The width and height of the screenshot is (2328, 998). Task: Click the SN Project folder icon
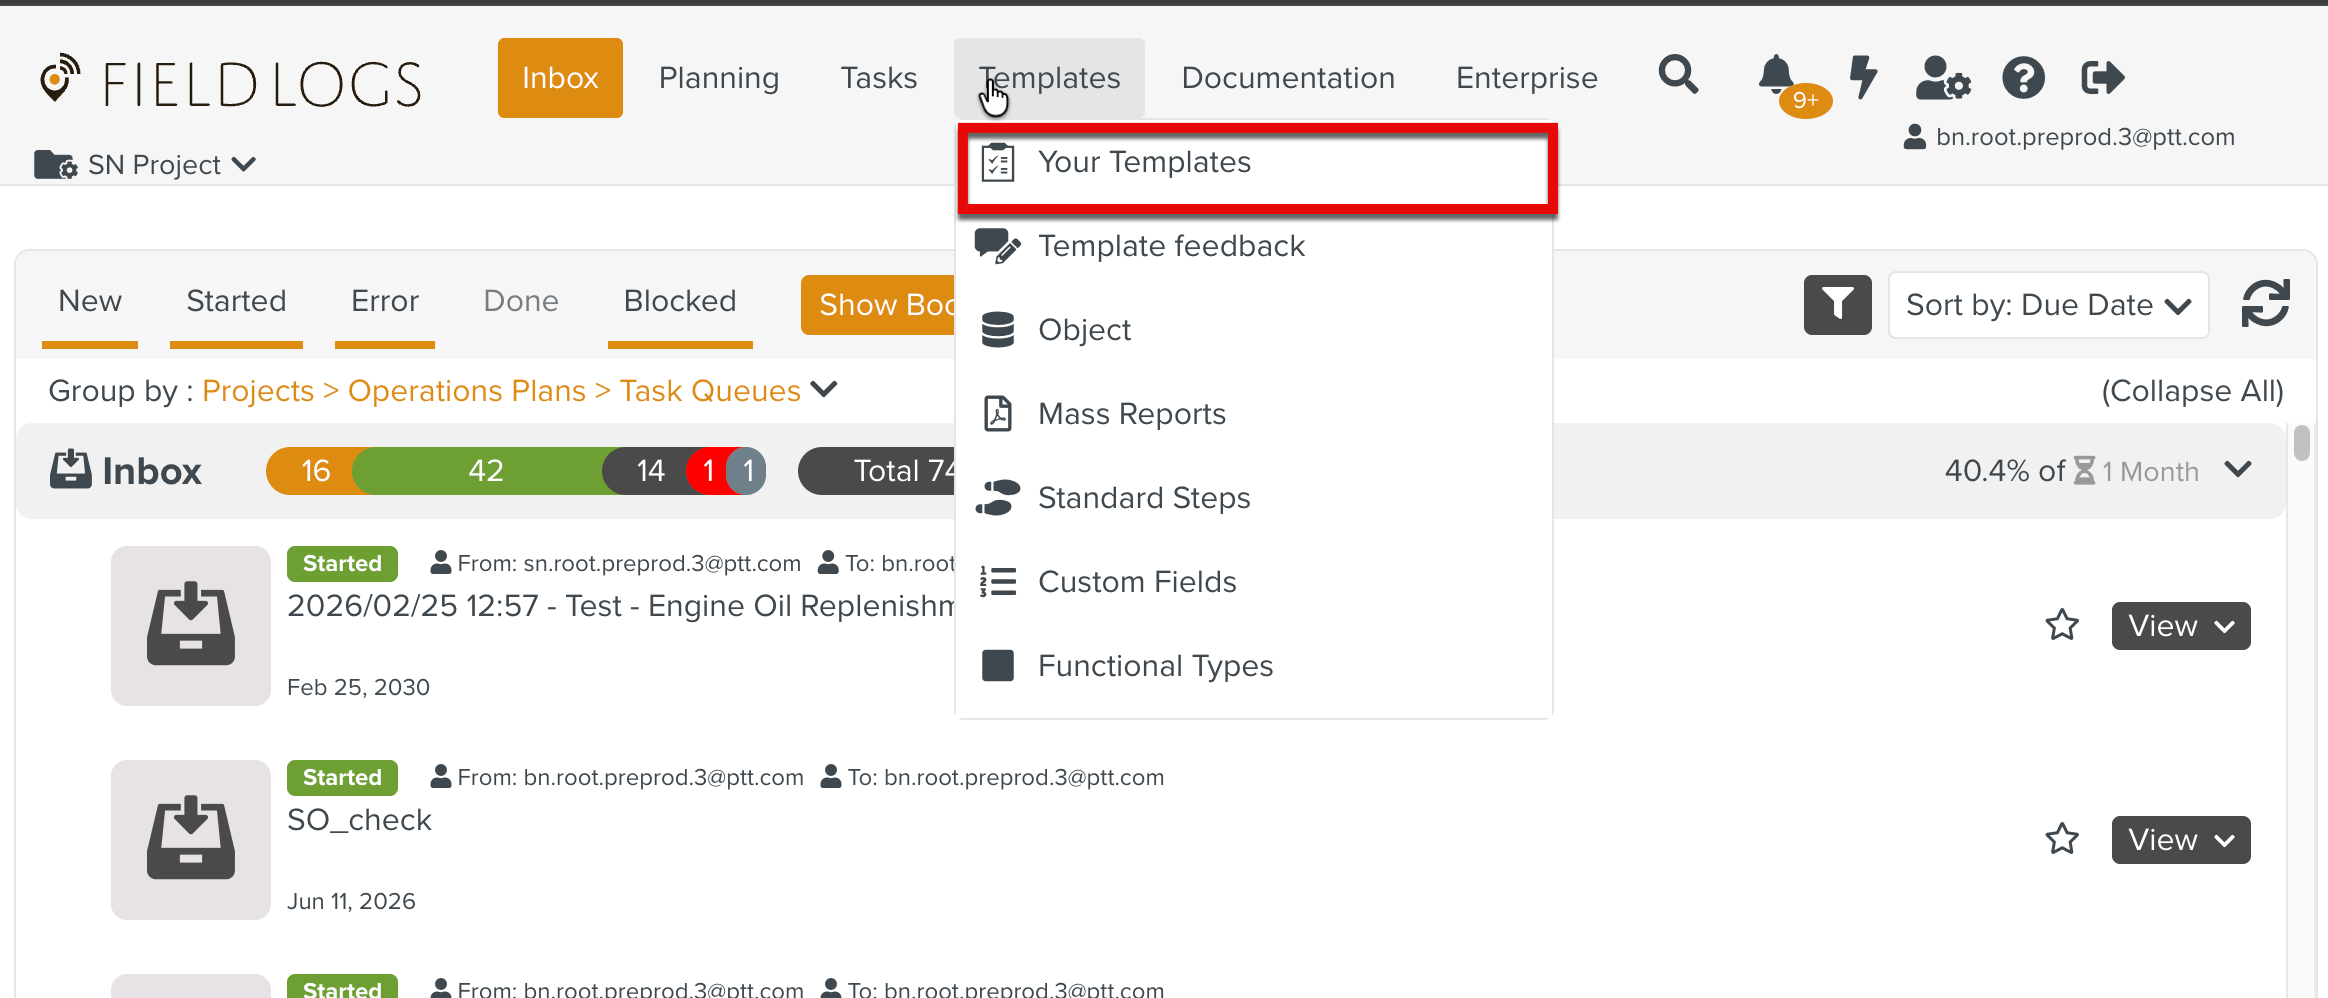55,165
